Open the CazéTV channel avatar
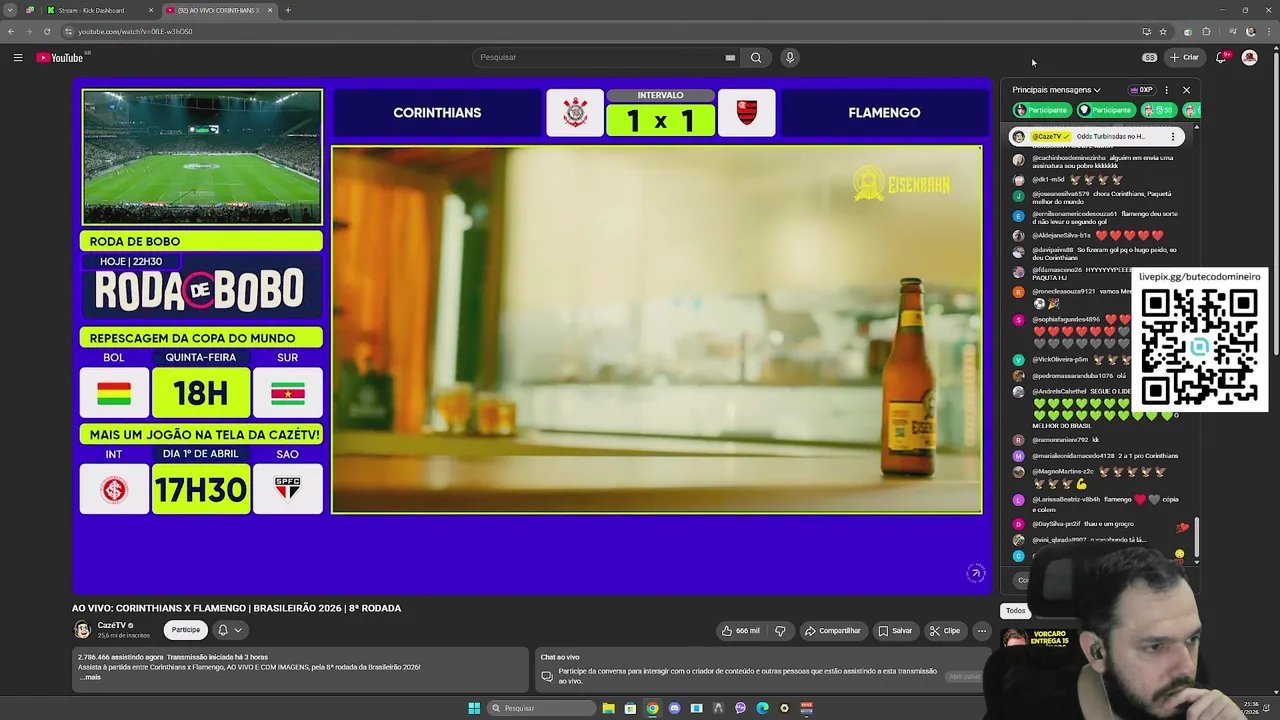 [x=82, y=629]
